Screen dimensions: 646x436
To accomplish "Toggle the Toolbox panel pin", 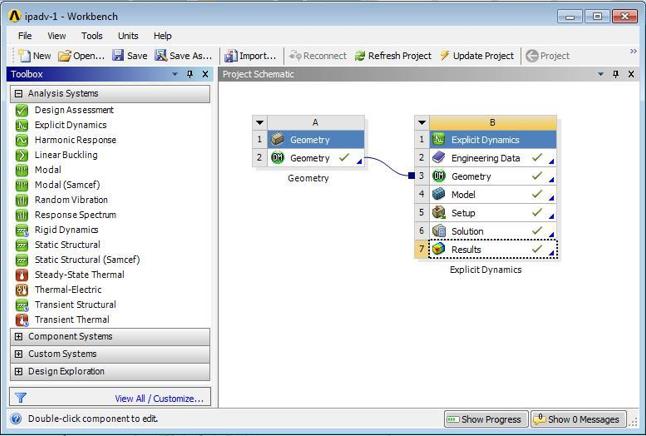I will (x=190, y=75).
